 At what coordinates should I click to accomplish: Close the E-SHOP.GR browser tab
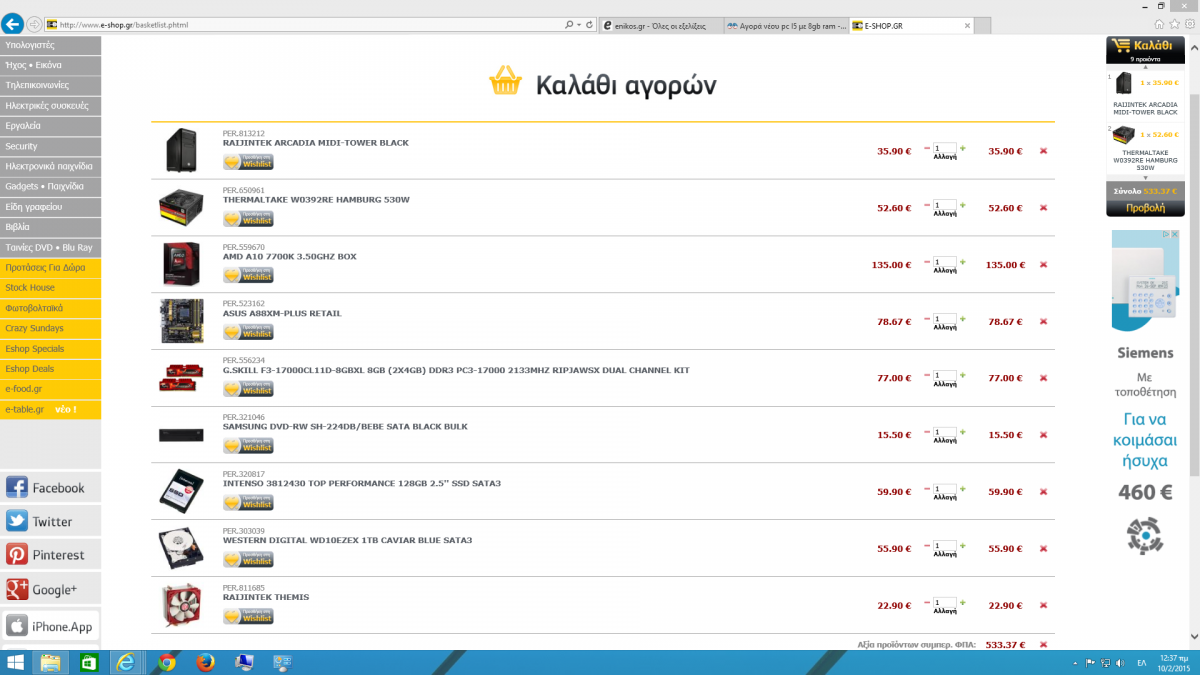pyautogui.click(x=969, y=24)
